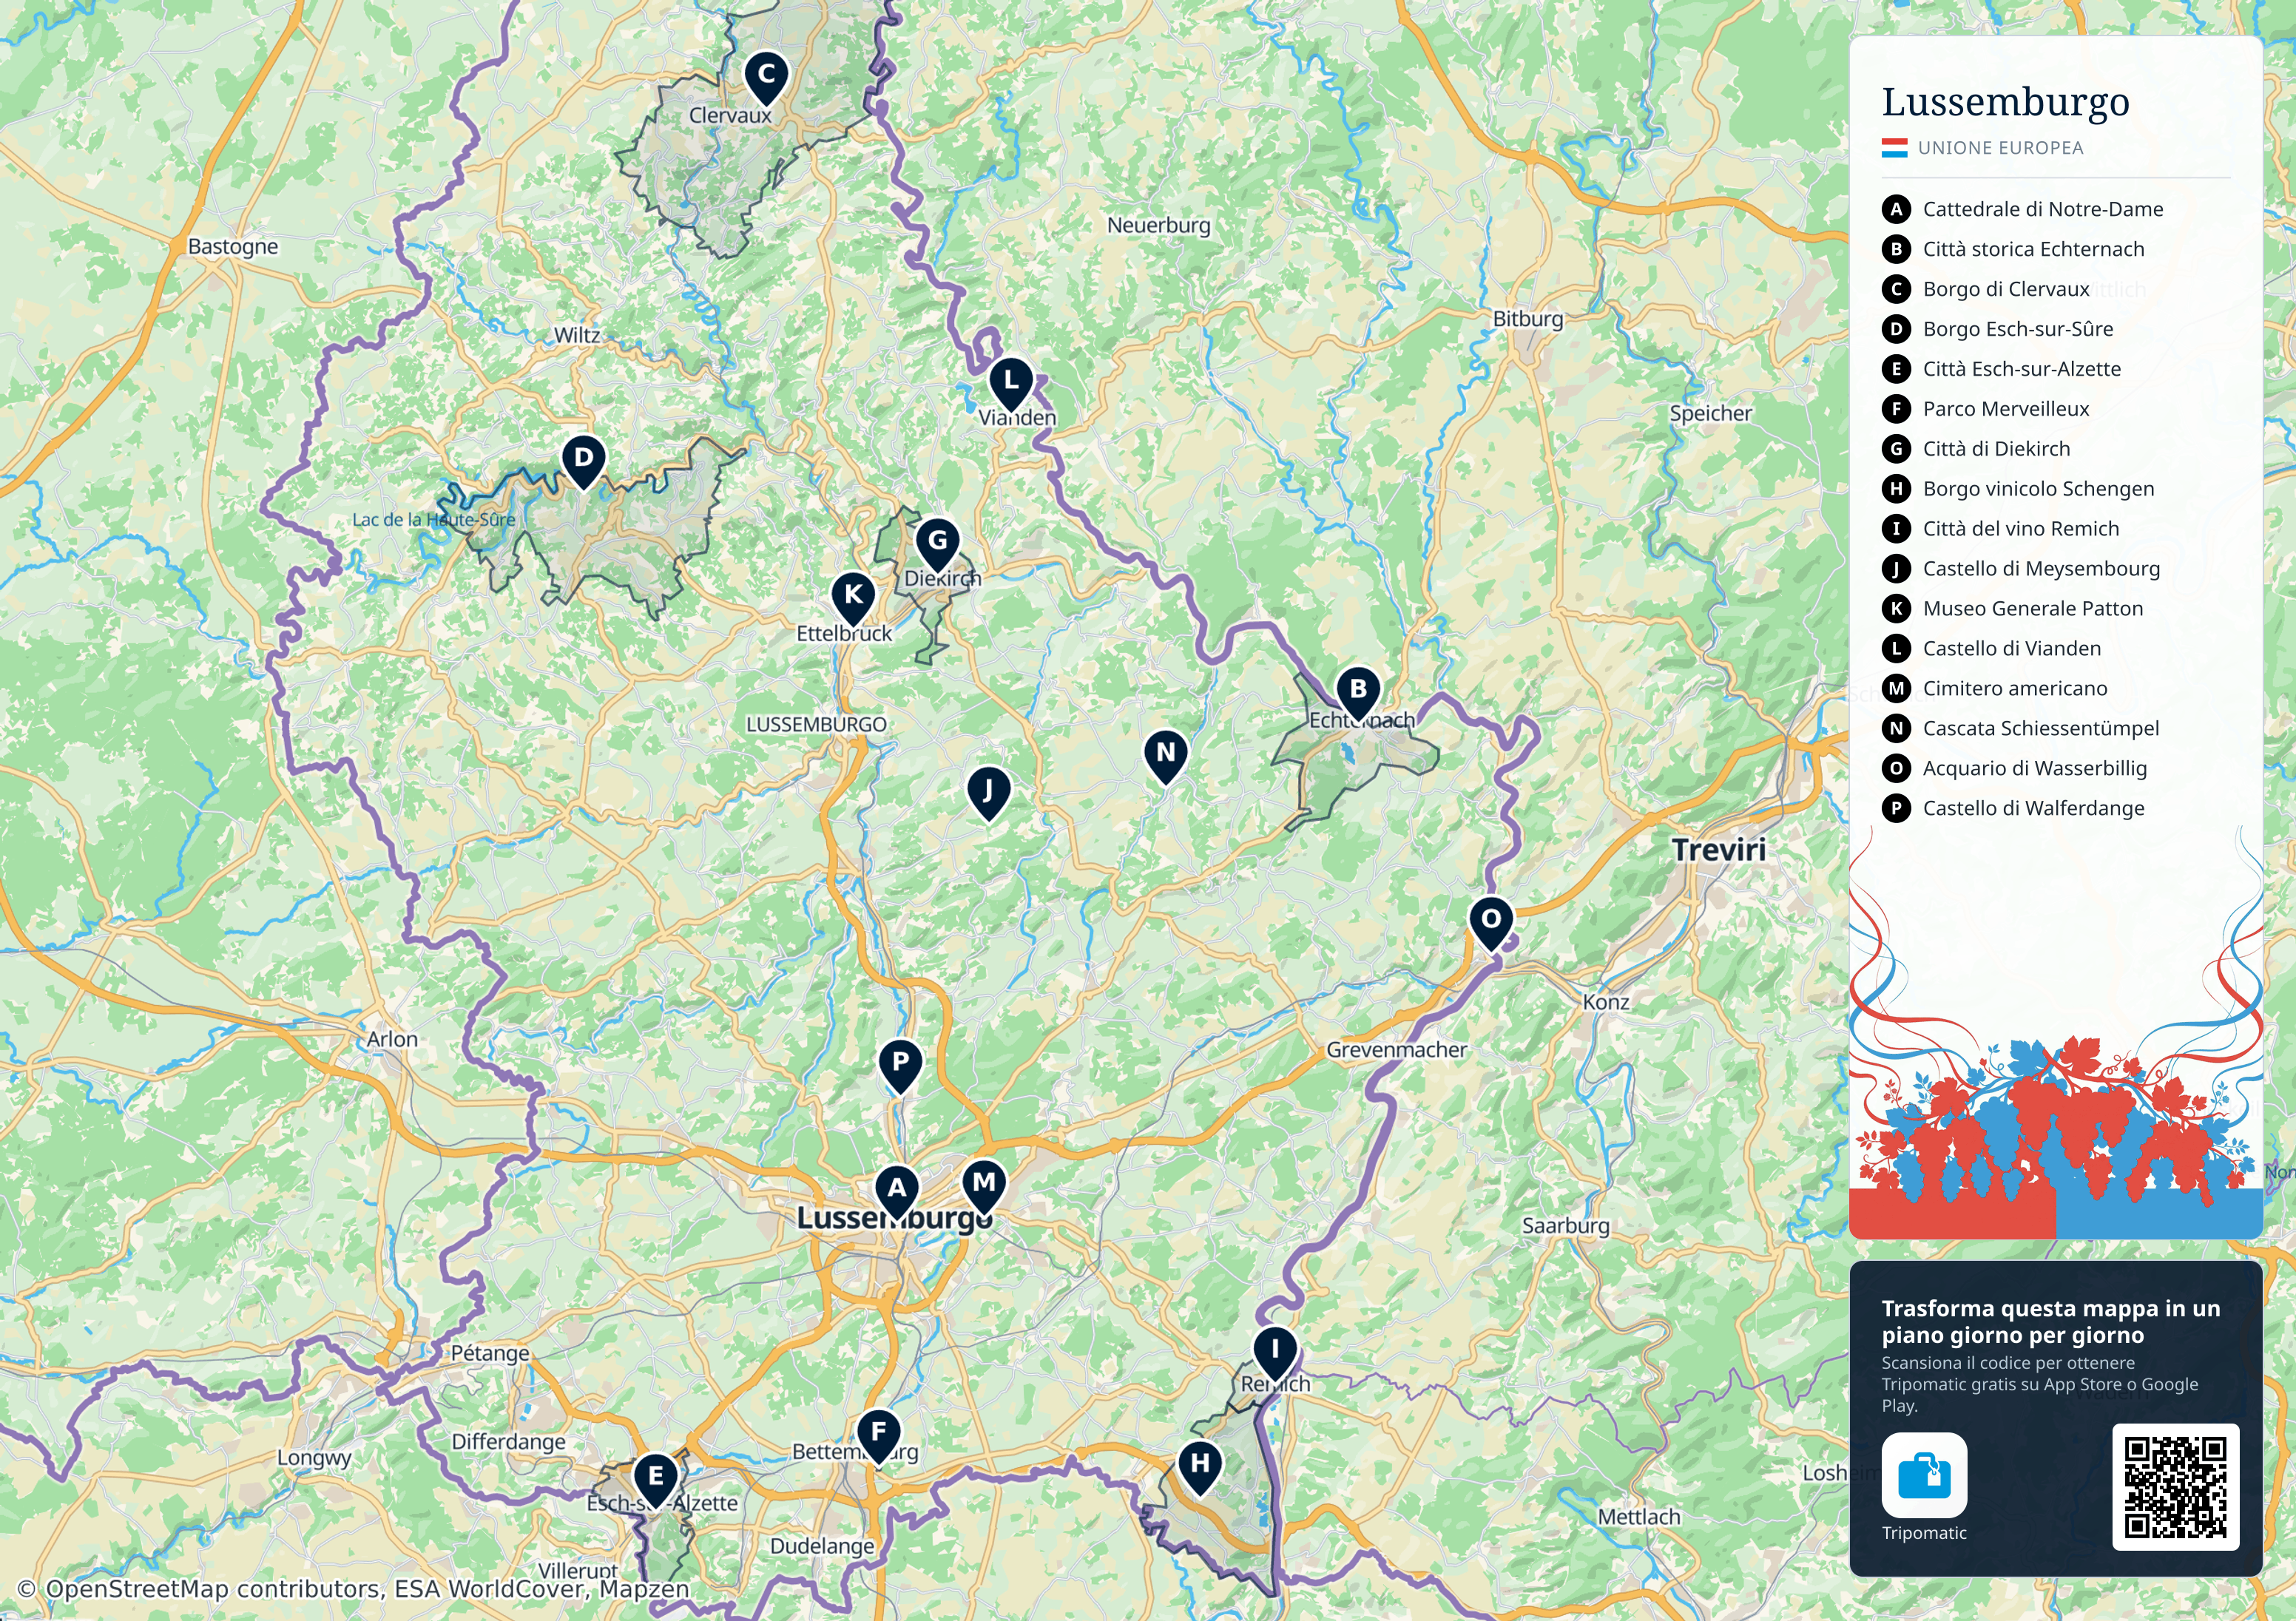
Task: Select Borgo Esch-sur-Sûre legend entry
Action: (x=1997, y=329)
